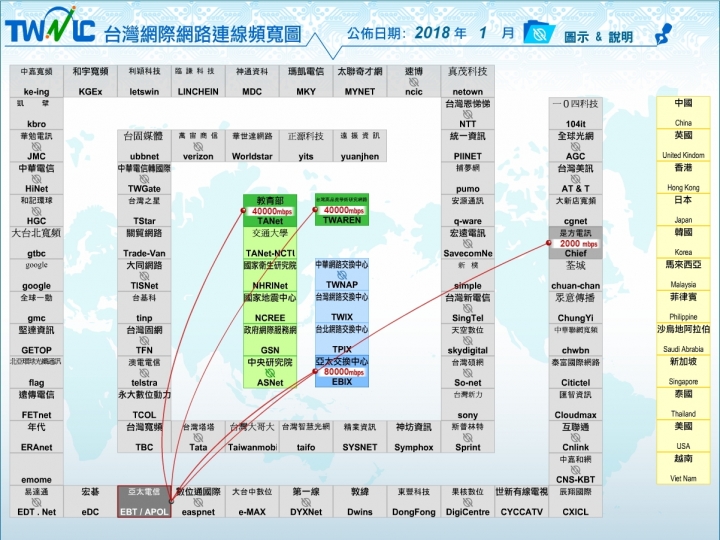Click the IPv6 icon in TWGate tile

[x=144, y=179]
